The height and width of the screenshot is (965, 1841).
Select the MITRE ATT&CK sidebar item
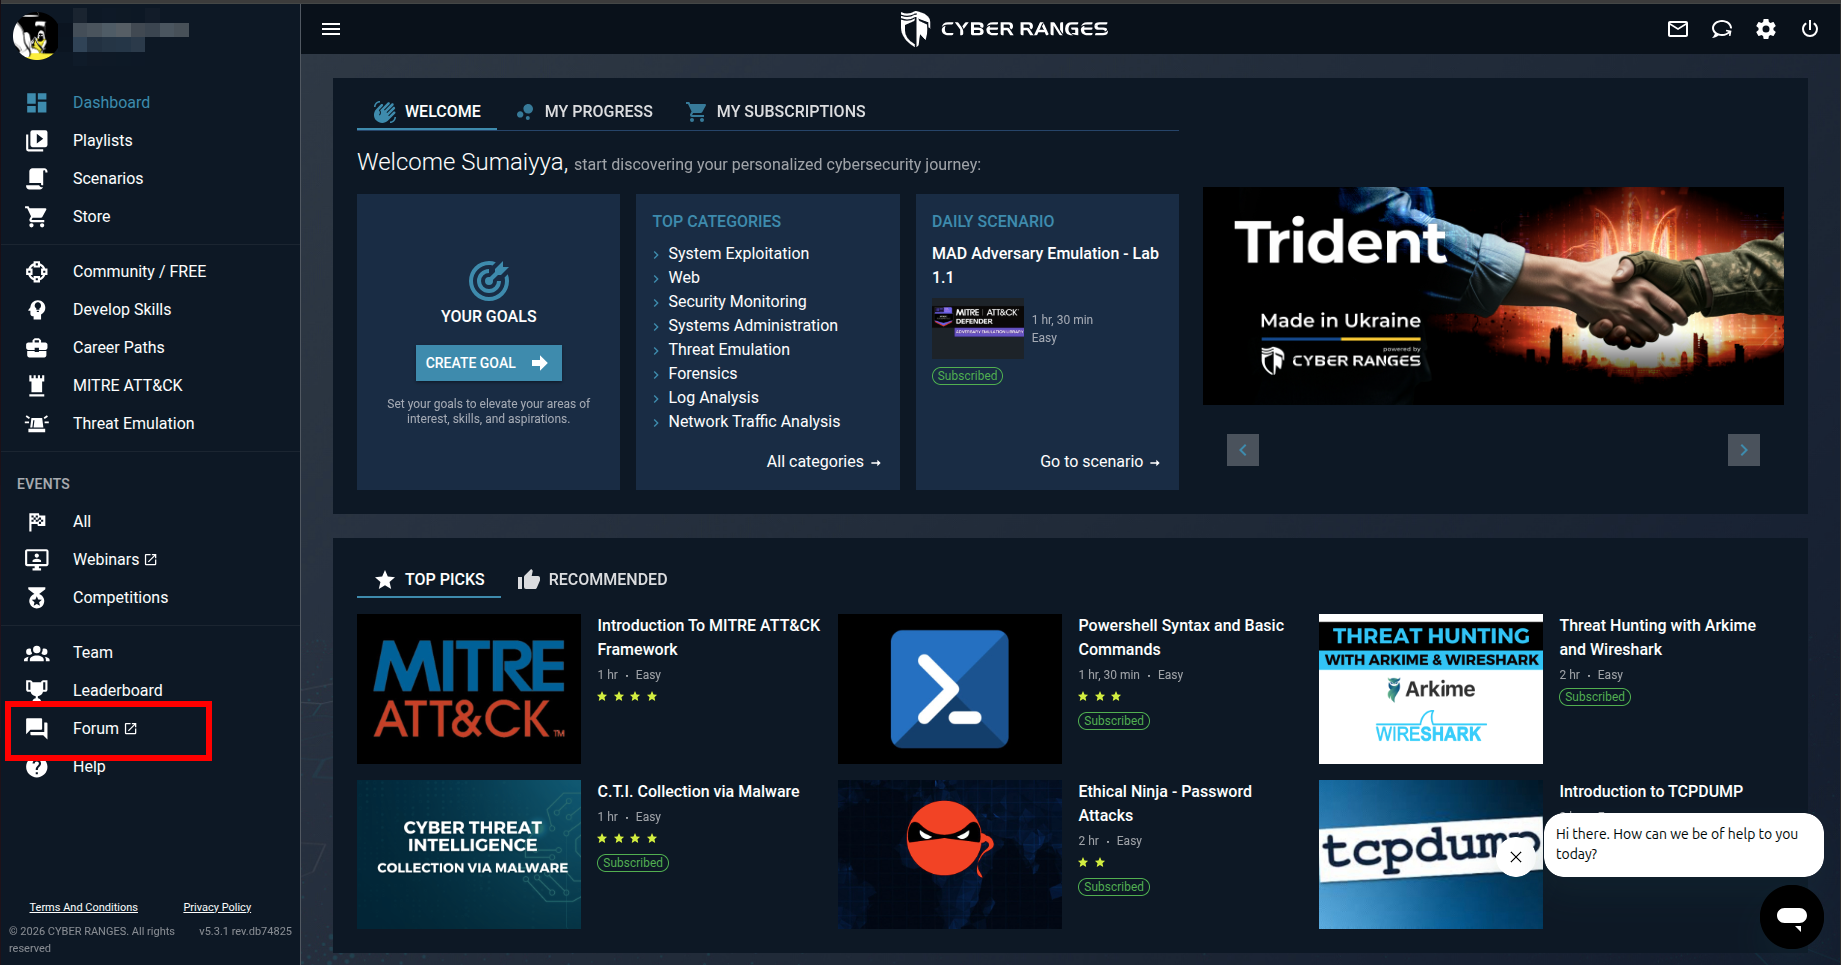coord(127,385)
